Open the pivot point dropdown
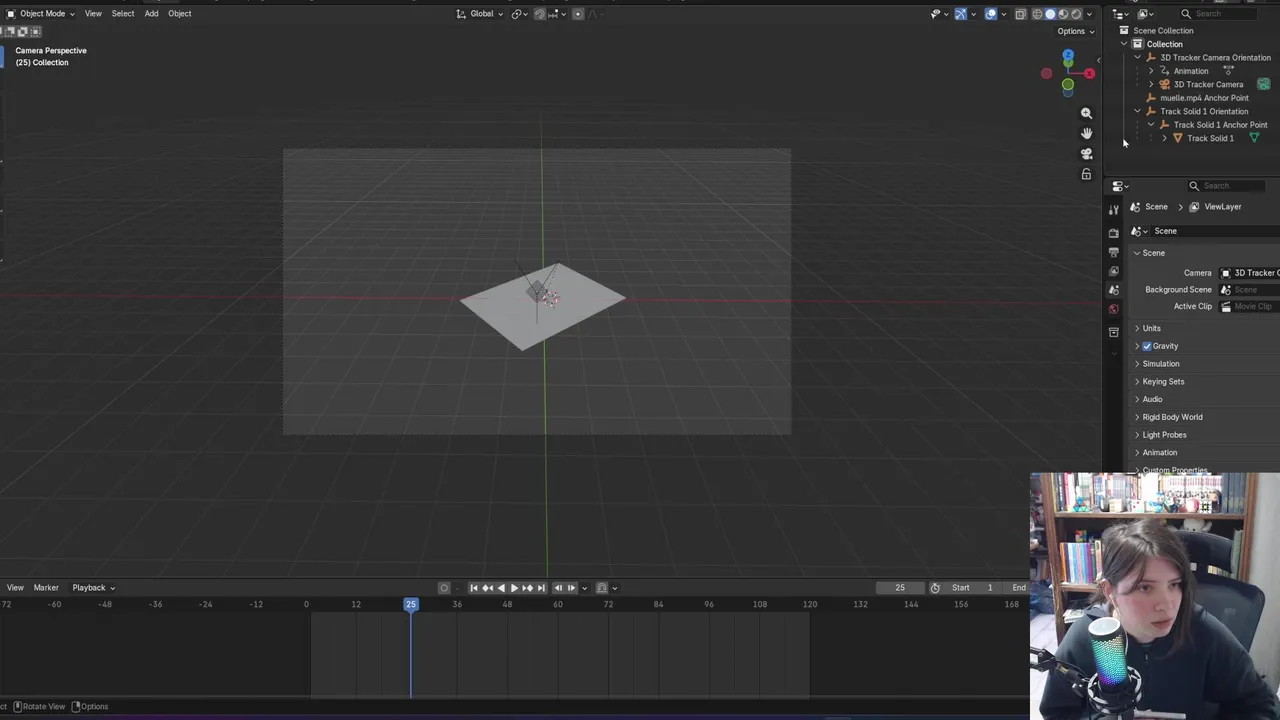Screen dimensions: 1280x720 pos(520,14)
